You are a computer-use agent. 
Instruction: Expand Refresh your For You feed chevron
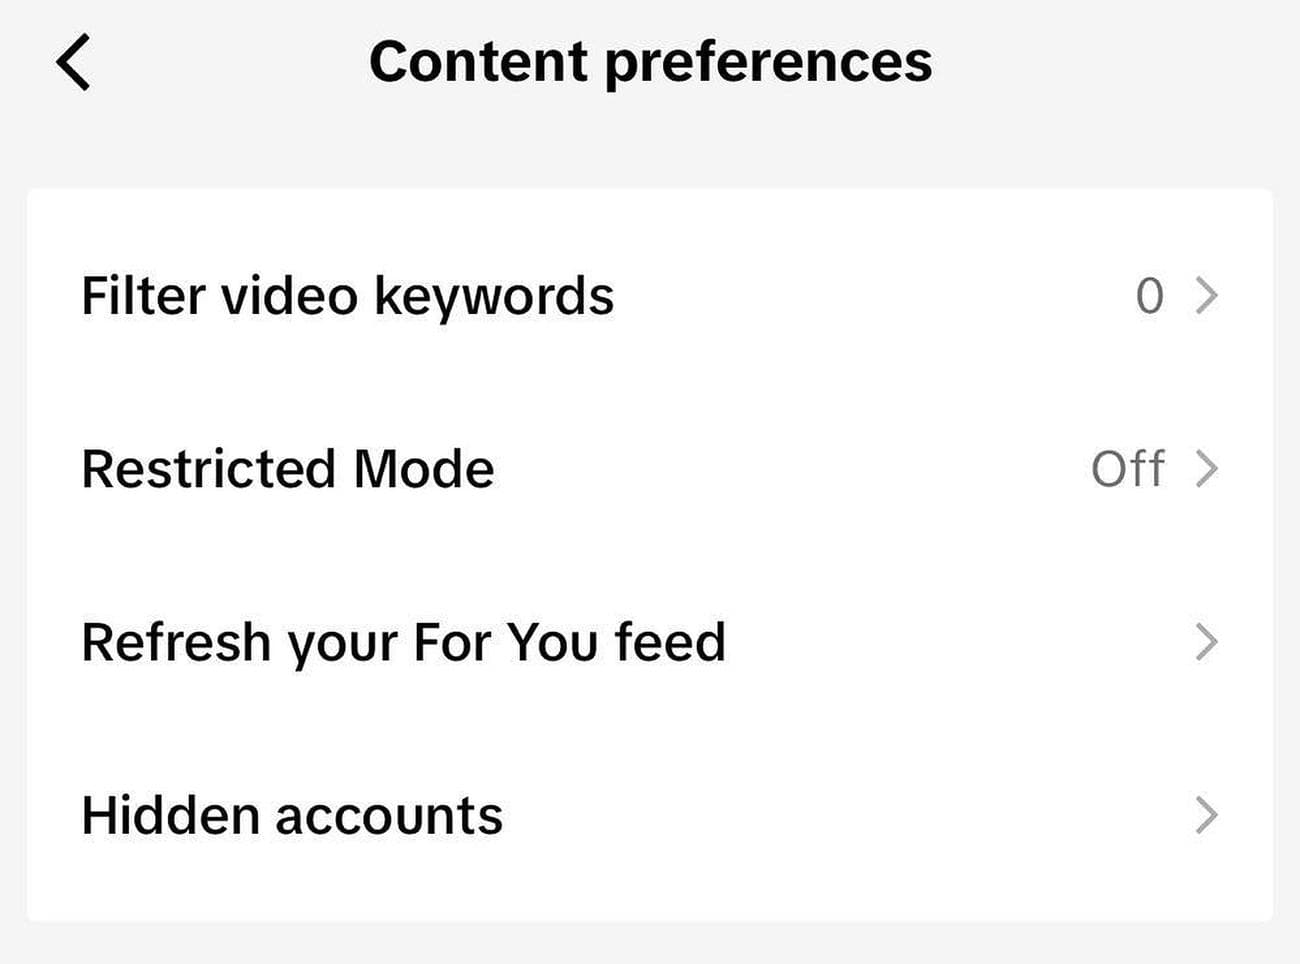[1207, 642]
